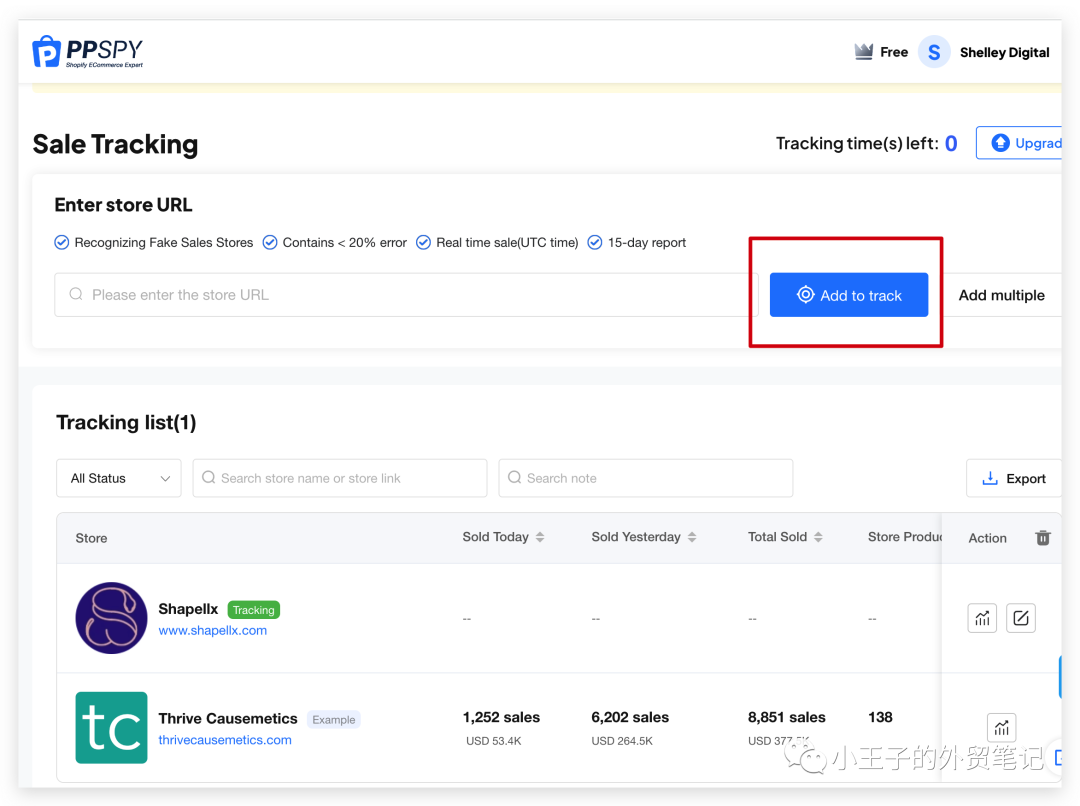
Task: Click '6,202 sales' cell
Action: pos(630,717)
